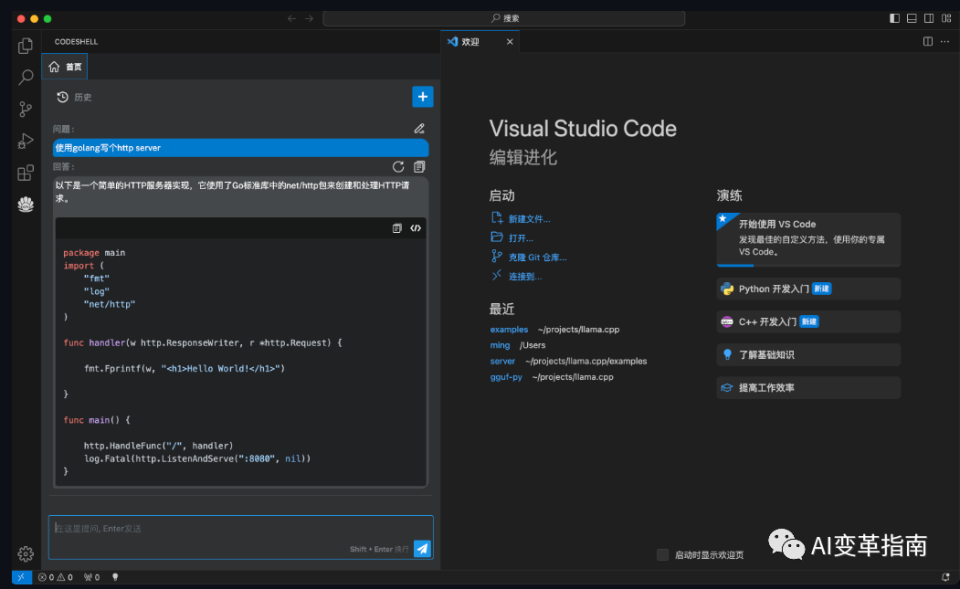The width and height of the screenshot is (960, 589).
Task: Open the CodeShell lotus icon panel
Action: pos(26,204)
